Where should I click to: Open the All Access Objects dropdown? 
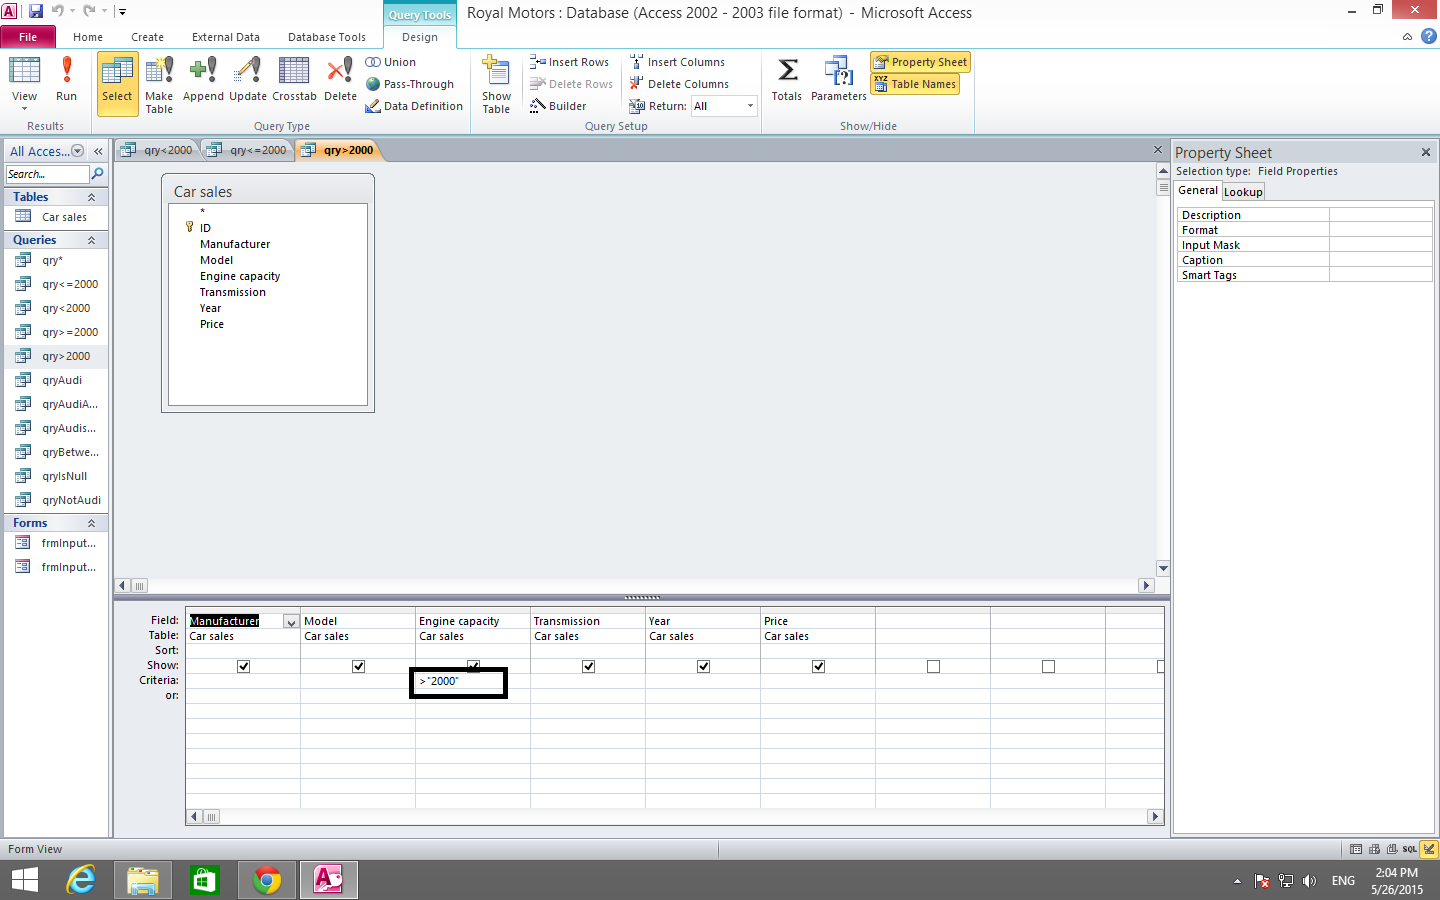coord(77,151)
